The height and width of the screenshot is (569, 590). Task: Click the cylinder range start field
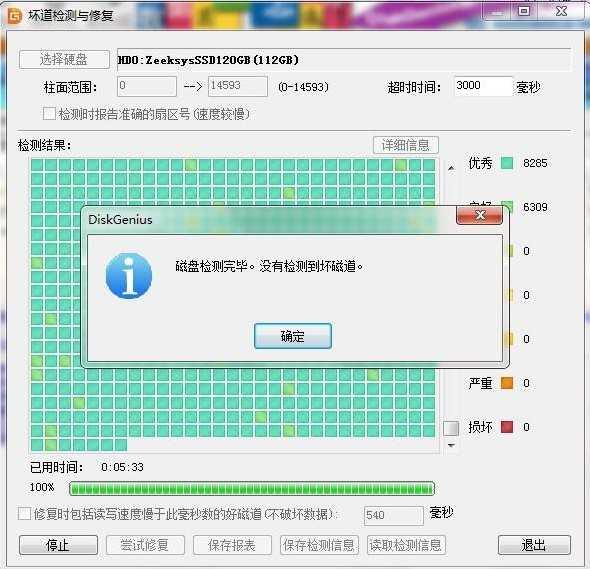(147, 86)
